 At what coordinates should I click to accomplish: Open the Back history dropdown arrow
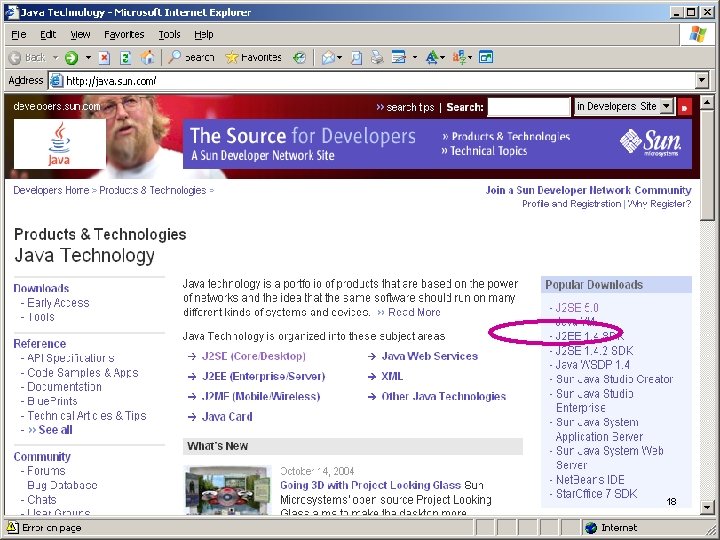click(56, 57)
